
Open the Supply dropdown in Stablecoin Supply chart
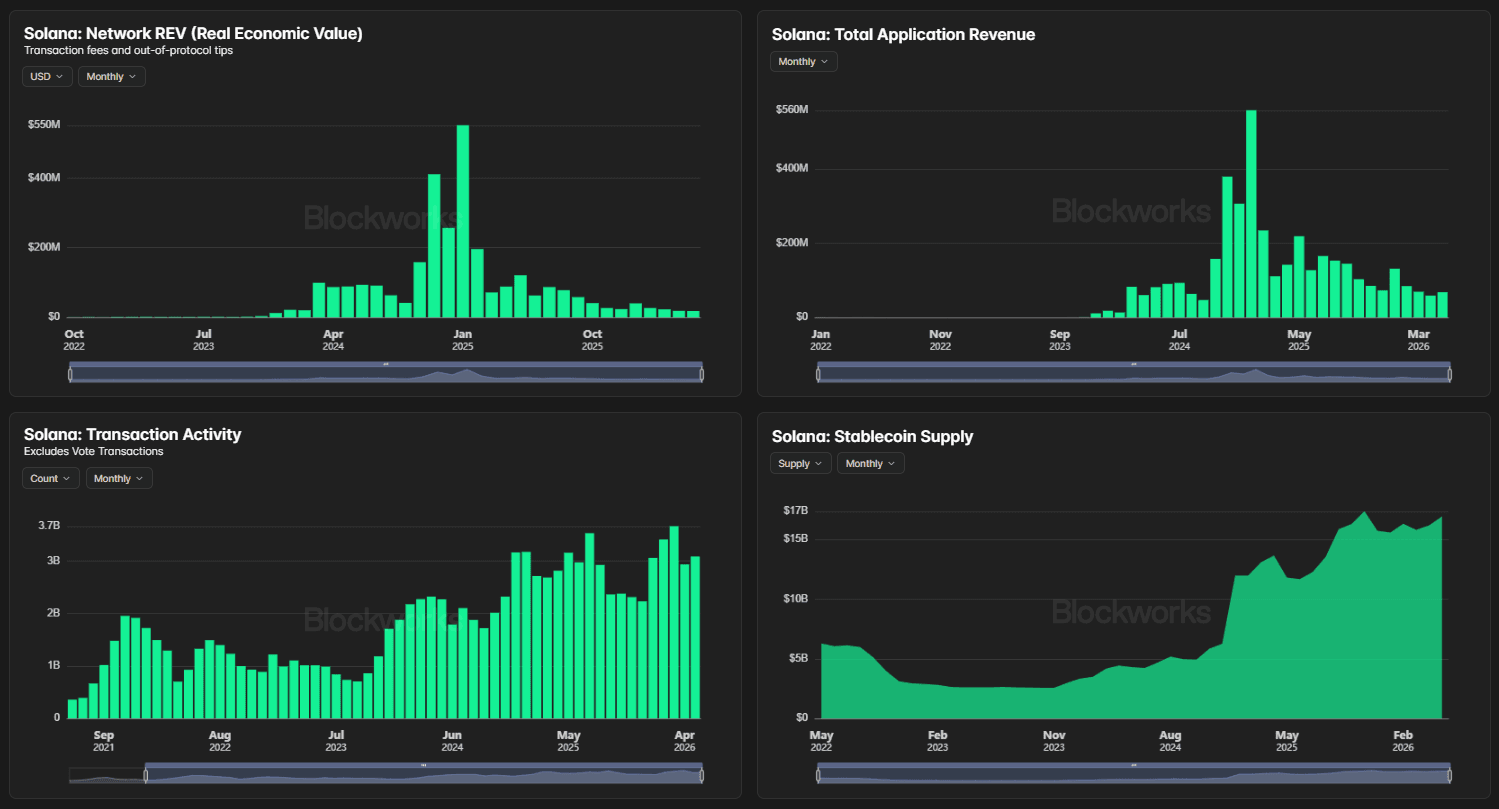(x=800, y=463)
